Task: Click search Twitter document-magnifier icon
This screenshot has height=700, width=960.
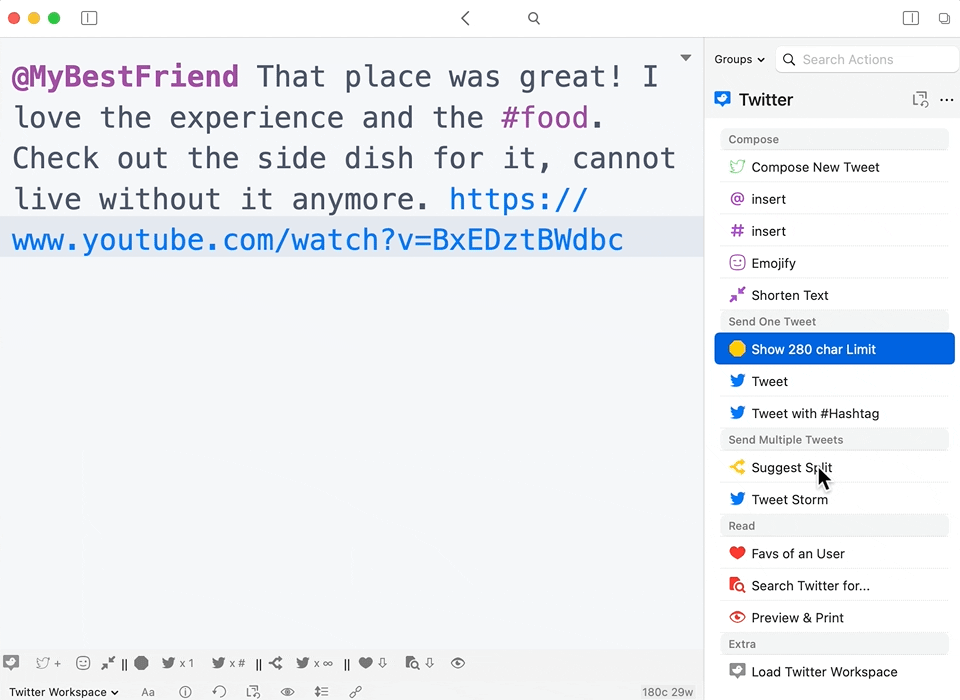Action: (420, 663)
